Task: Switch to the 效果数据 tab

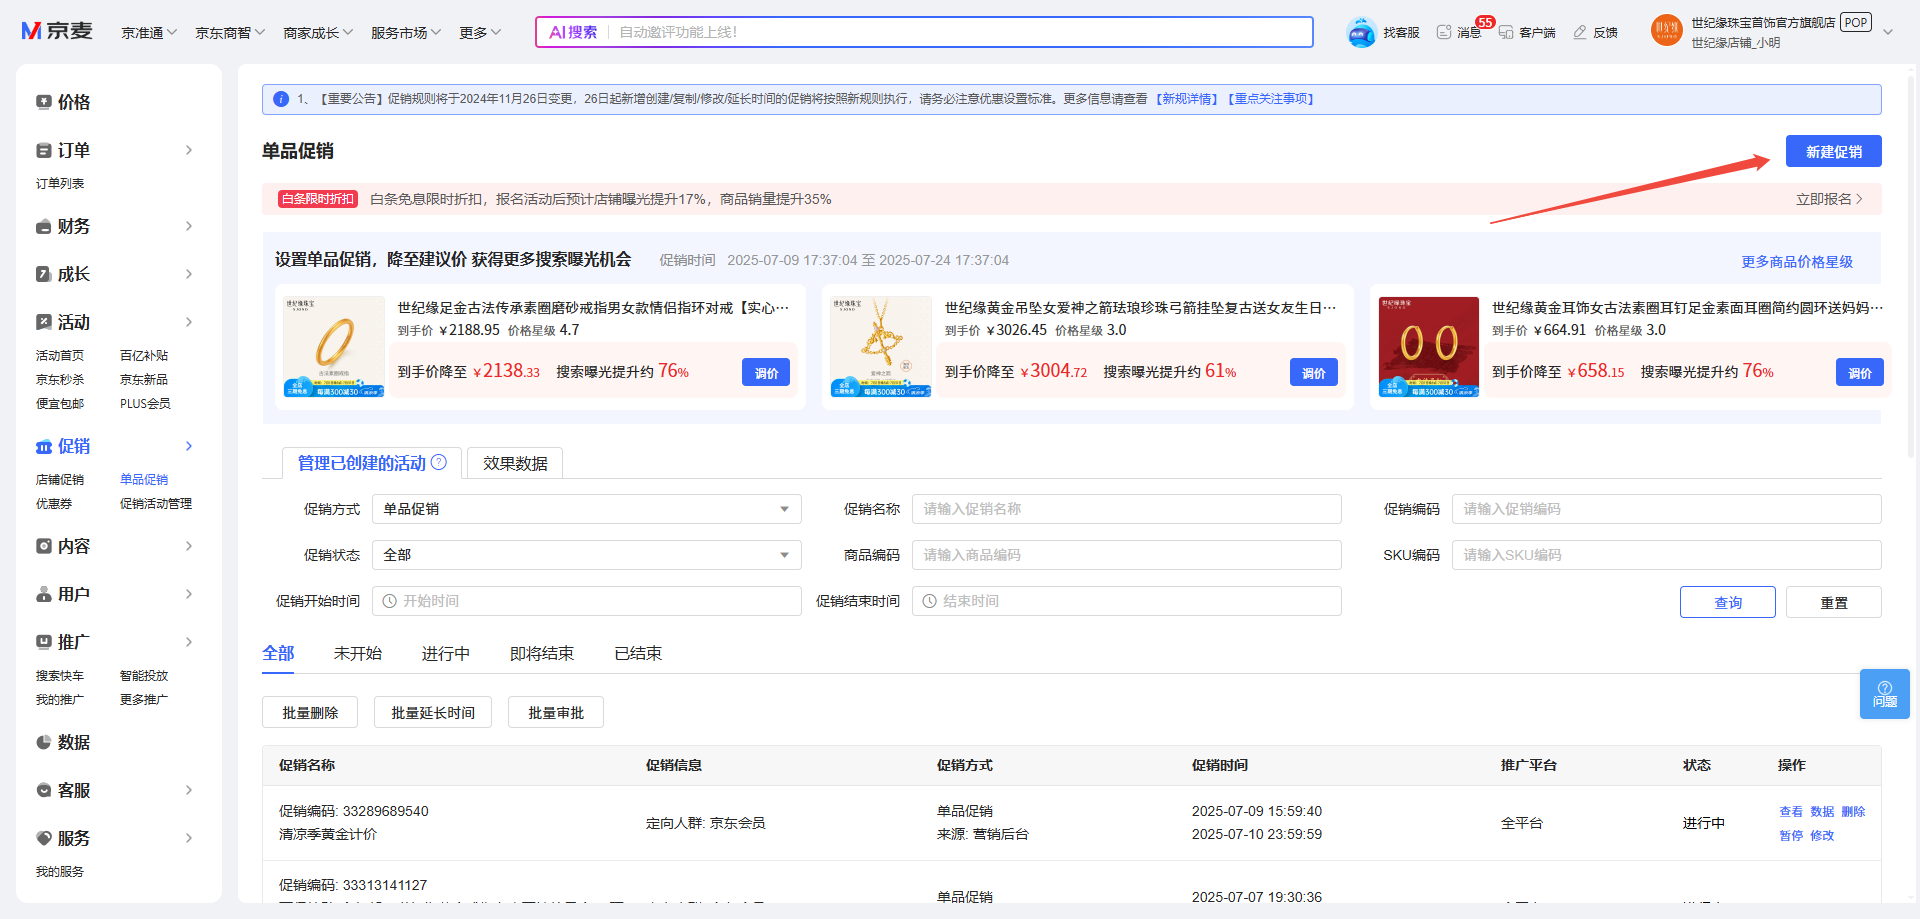Action: (x=515, y=464)
